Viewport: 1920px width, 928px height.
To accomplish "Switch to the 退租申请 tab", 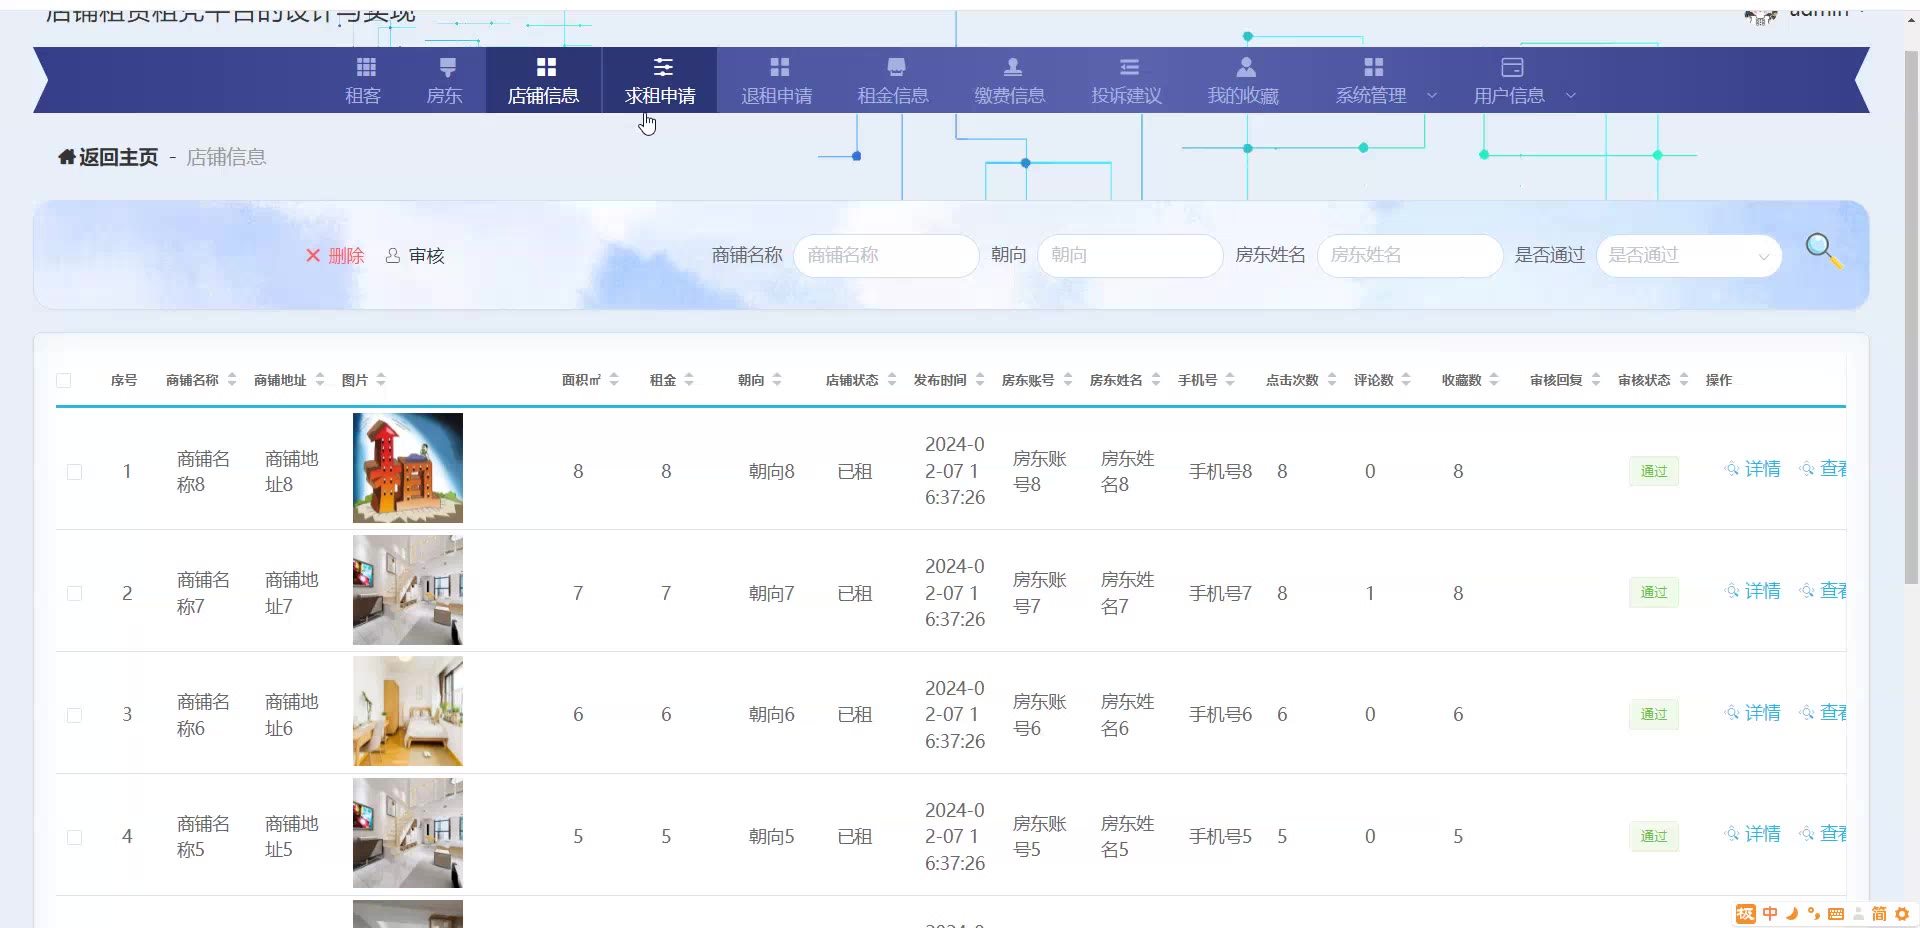I will click(x=777, y=81).
